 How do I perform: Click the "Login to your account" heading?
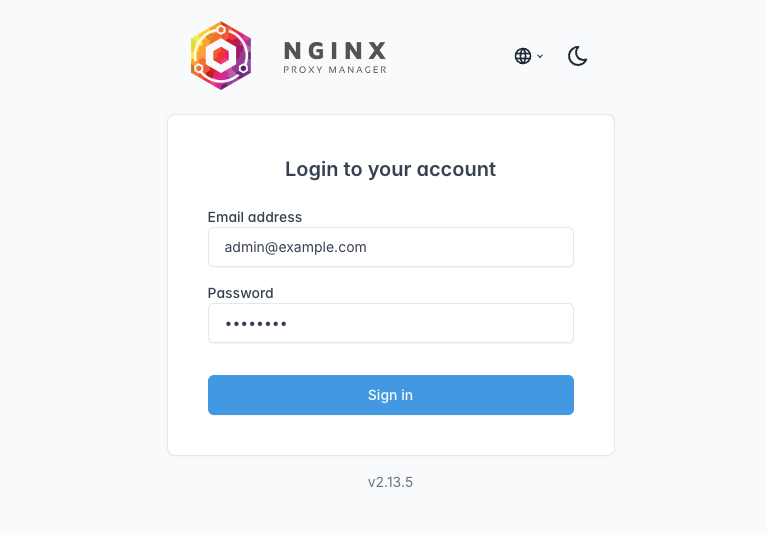(390, 169)
